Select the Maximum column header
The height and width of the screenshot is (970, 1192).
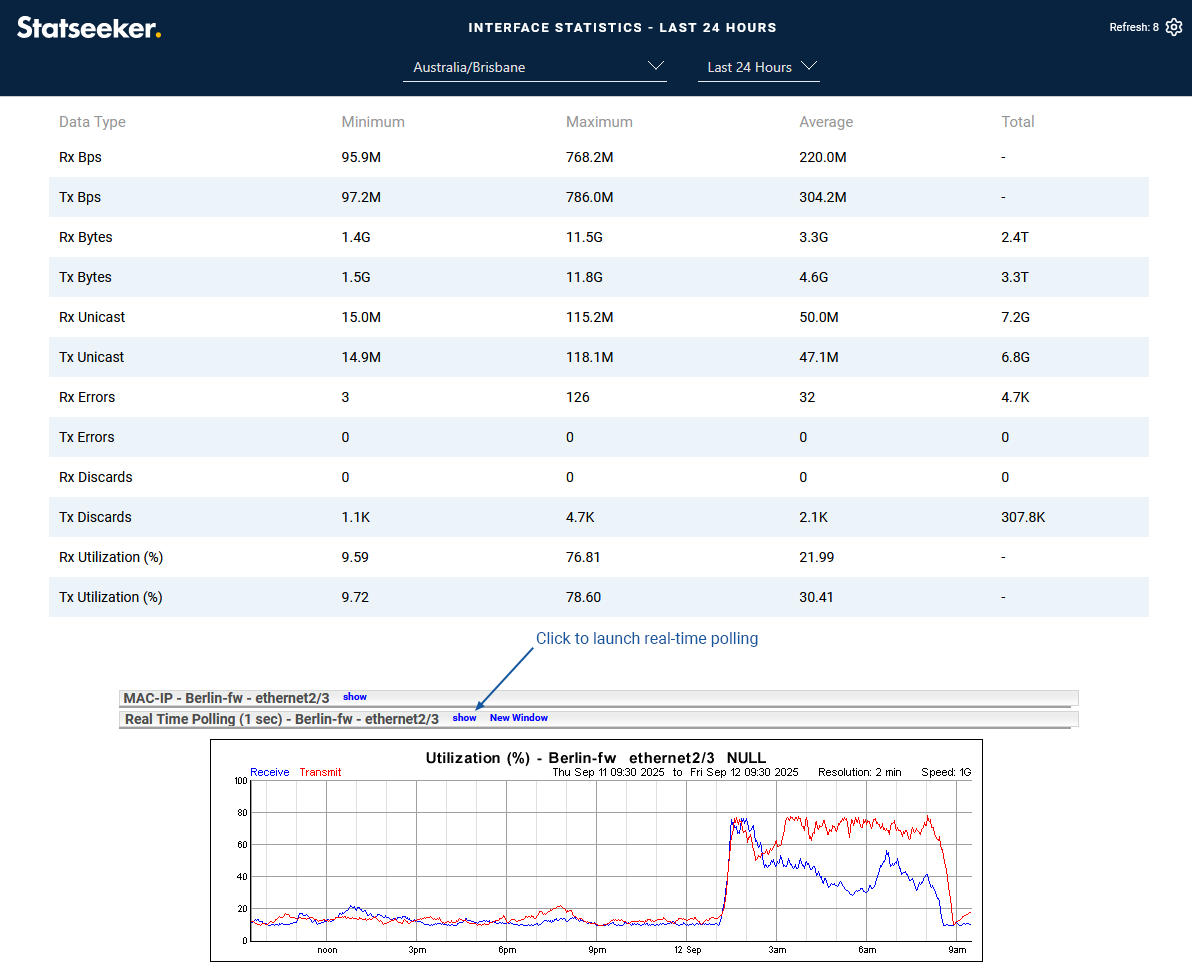tap(599, 122)
